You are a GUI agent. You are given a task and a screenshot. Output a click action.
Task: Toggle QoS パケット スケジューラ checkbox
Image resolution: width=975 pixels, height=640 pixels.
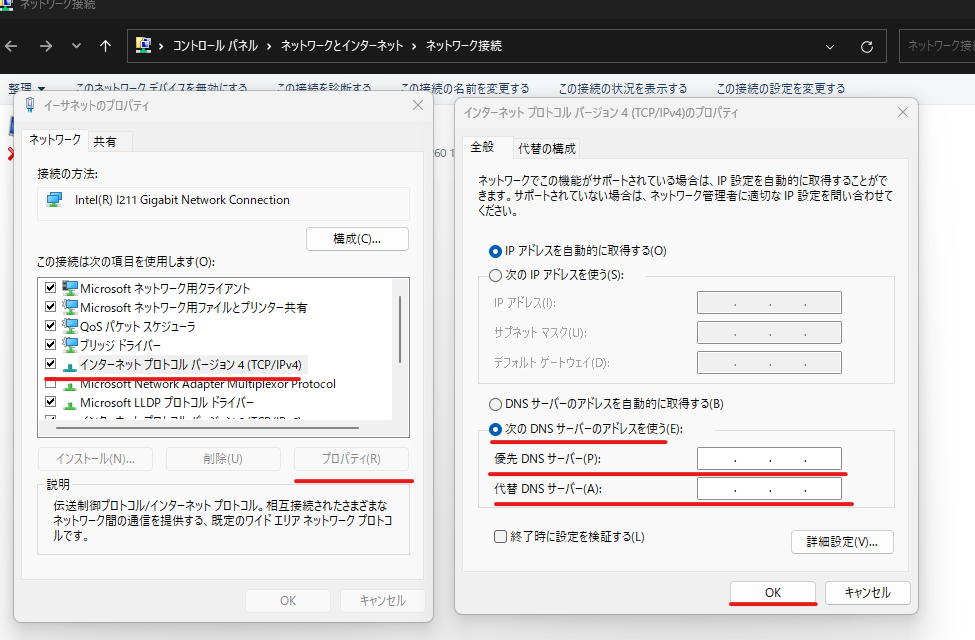pyautogui.click(x=50, y=325)
